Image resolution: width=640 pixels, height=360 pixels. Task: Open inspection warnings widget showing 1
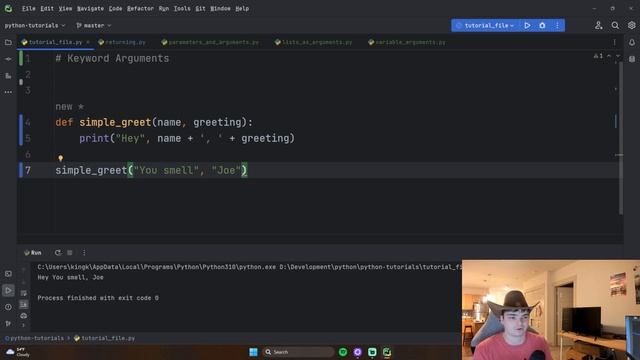pos(598,56)
